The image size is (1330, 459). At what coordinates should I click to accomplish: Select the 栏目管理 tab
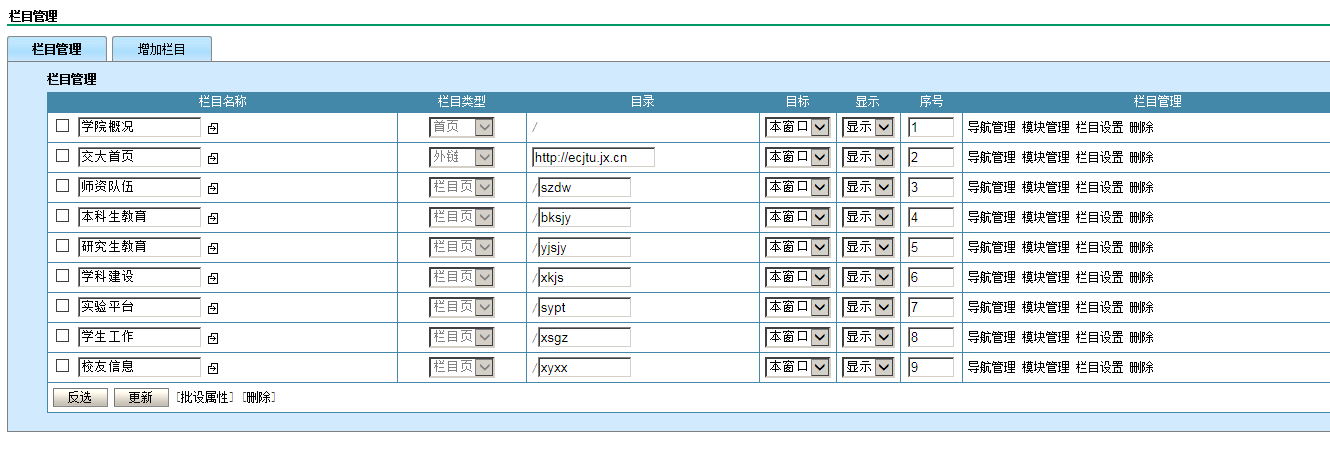click(56, 49)
